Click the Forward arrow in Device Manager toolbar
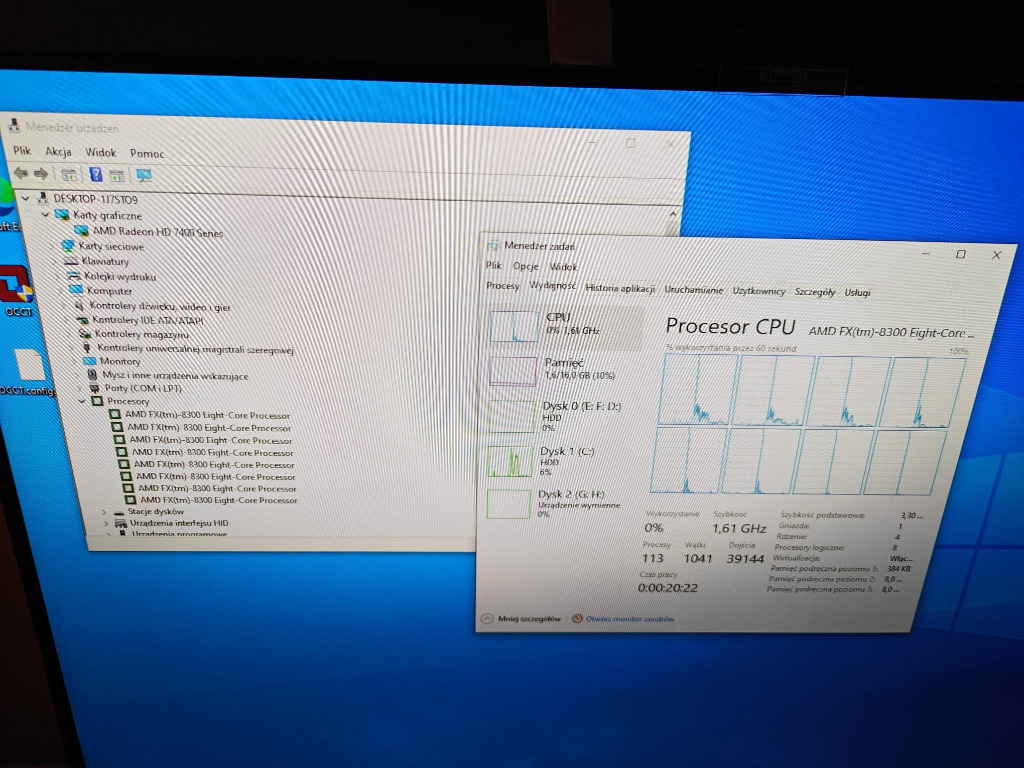 coord(41,174)
